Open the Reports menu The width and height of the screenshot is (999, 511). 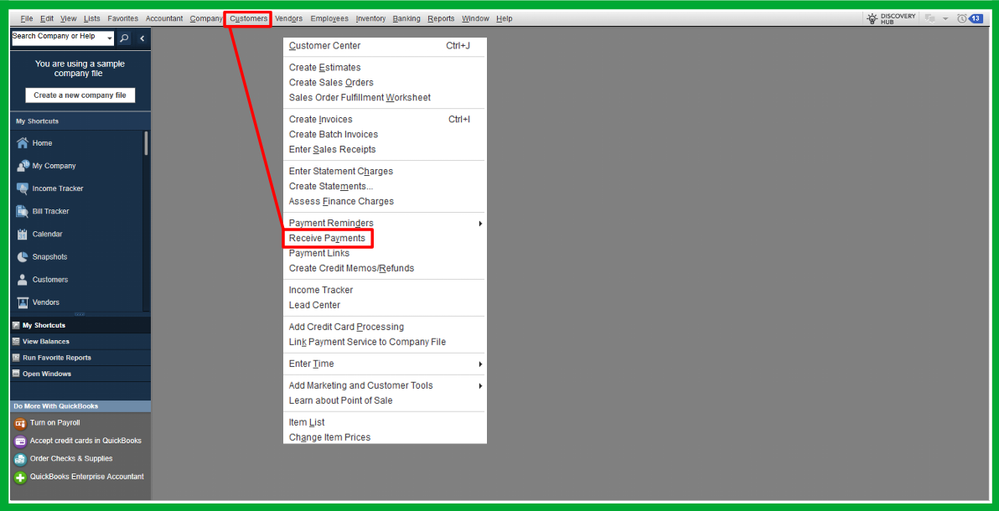[x=441, y=18]
